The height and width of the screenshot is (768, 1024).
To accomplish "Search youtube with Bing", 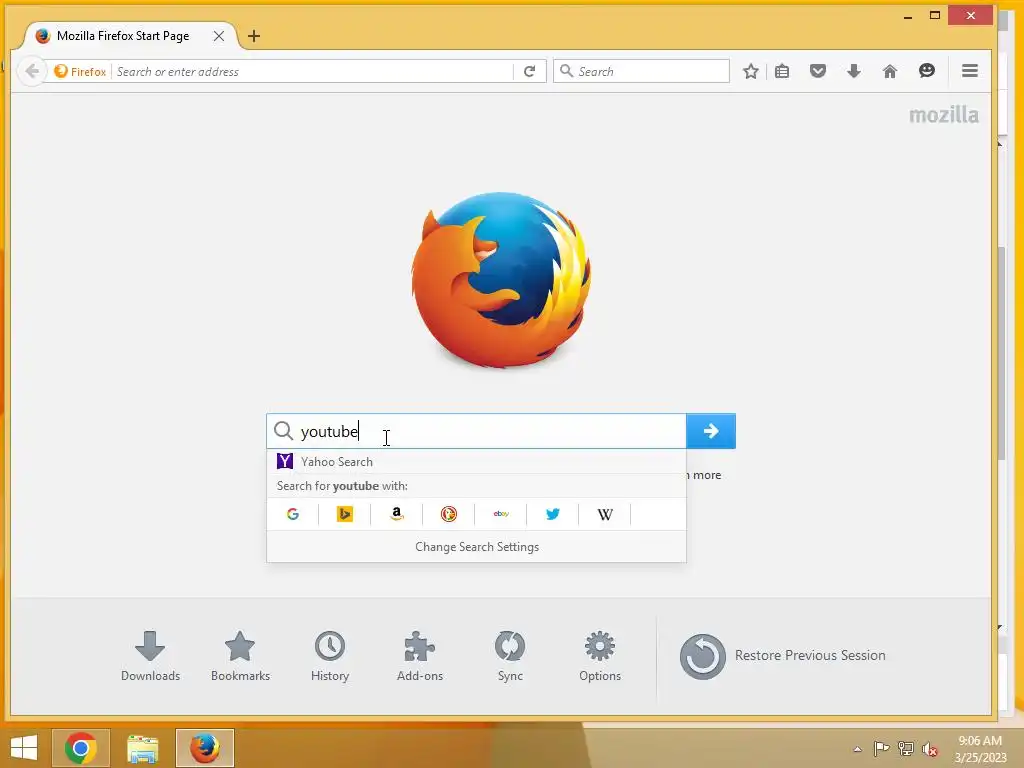I will 345,514.
